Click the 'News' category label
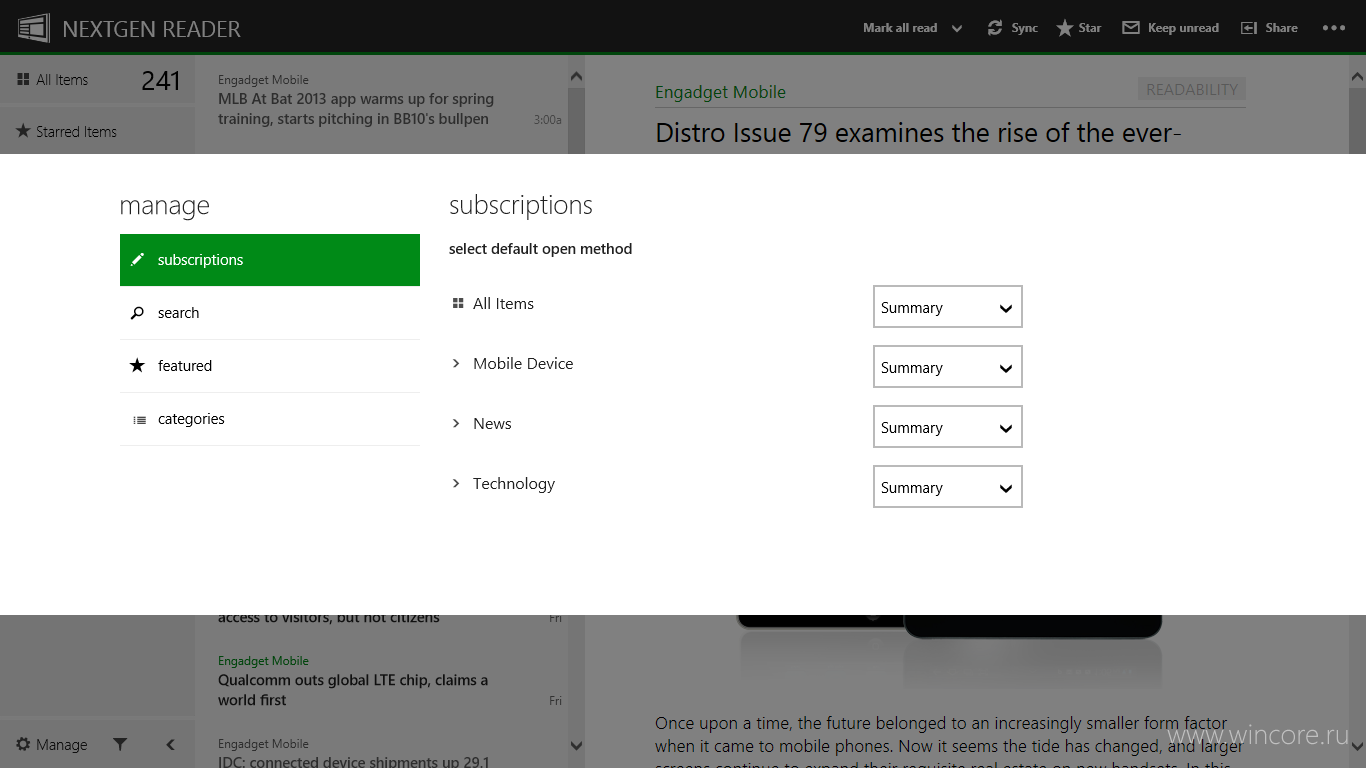1366x768 pixels. (x=492, y=424)
